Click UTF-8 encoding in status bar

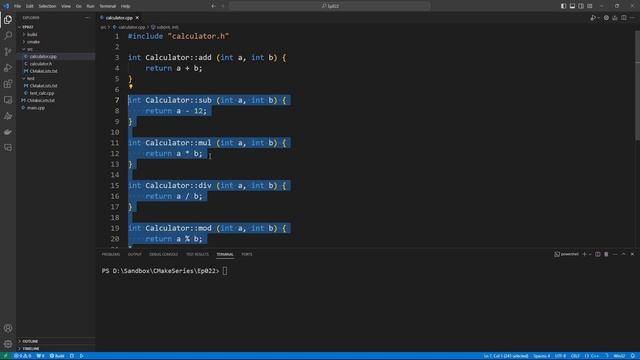pos(560,356)
